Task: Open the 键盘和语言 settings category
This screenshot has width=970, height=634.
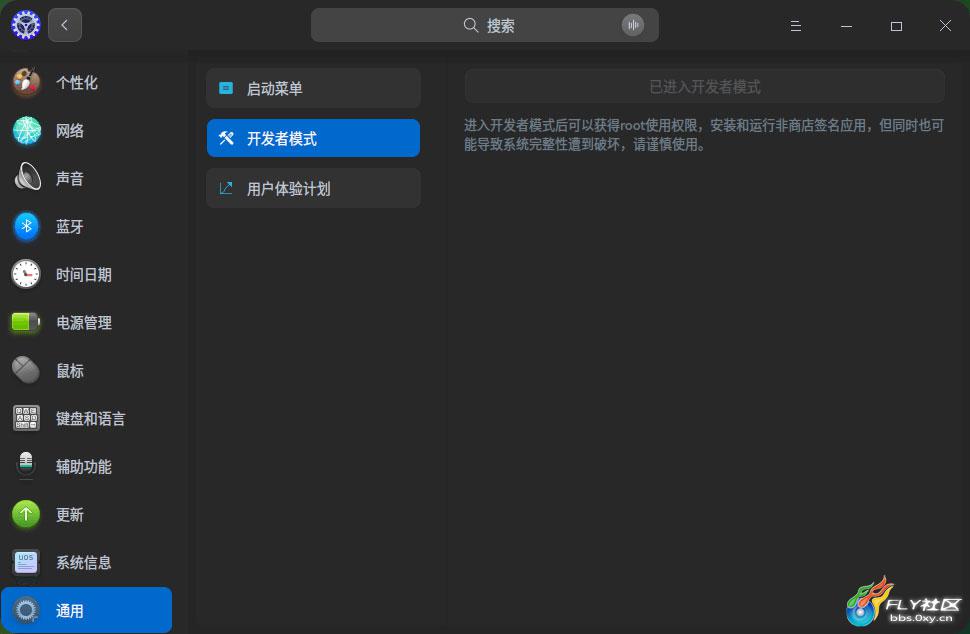Action: click(x=87, y=418)
